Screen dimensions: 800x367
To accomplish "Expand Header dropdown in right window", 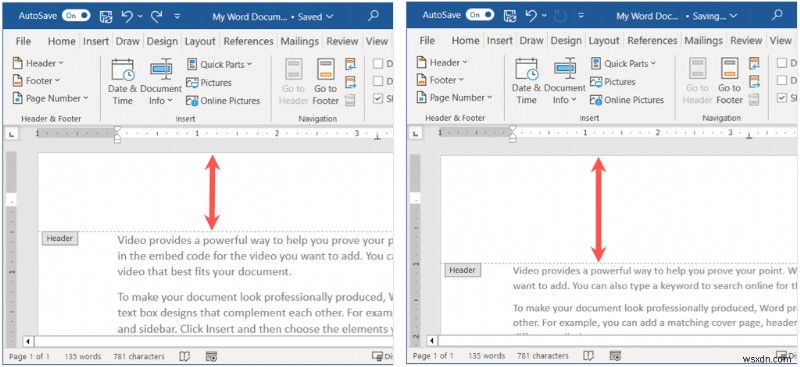I will pos(442,62).
